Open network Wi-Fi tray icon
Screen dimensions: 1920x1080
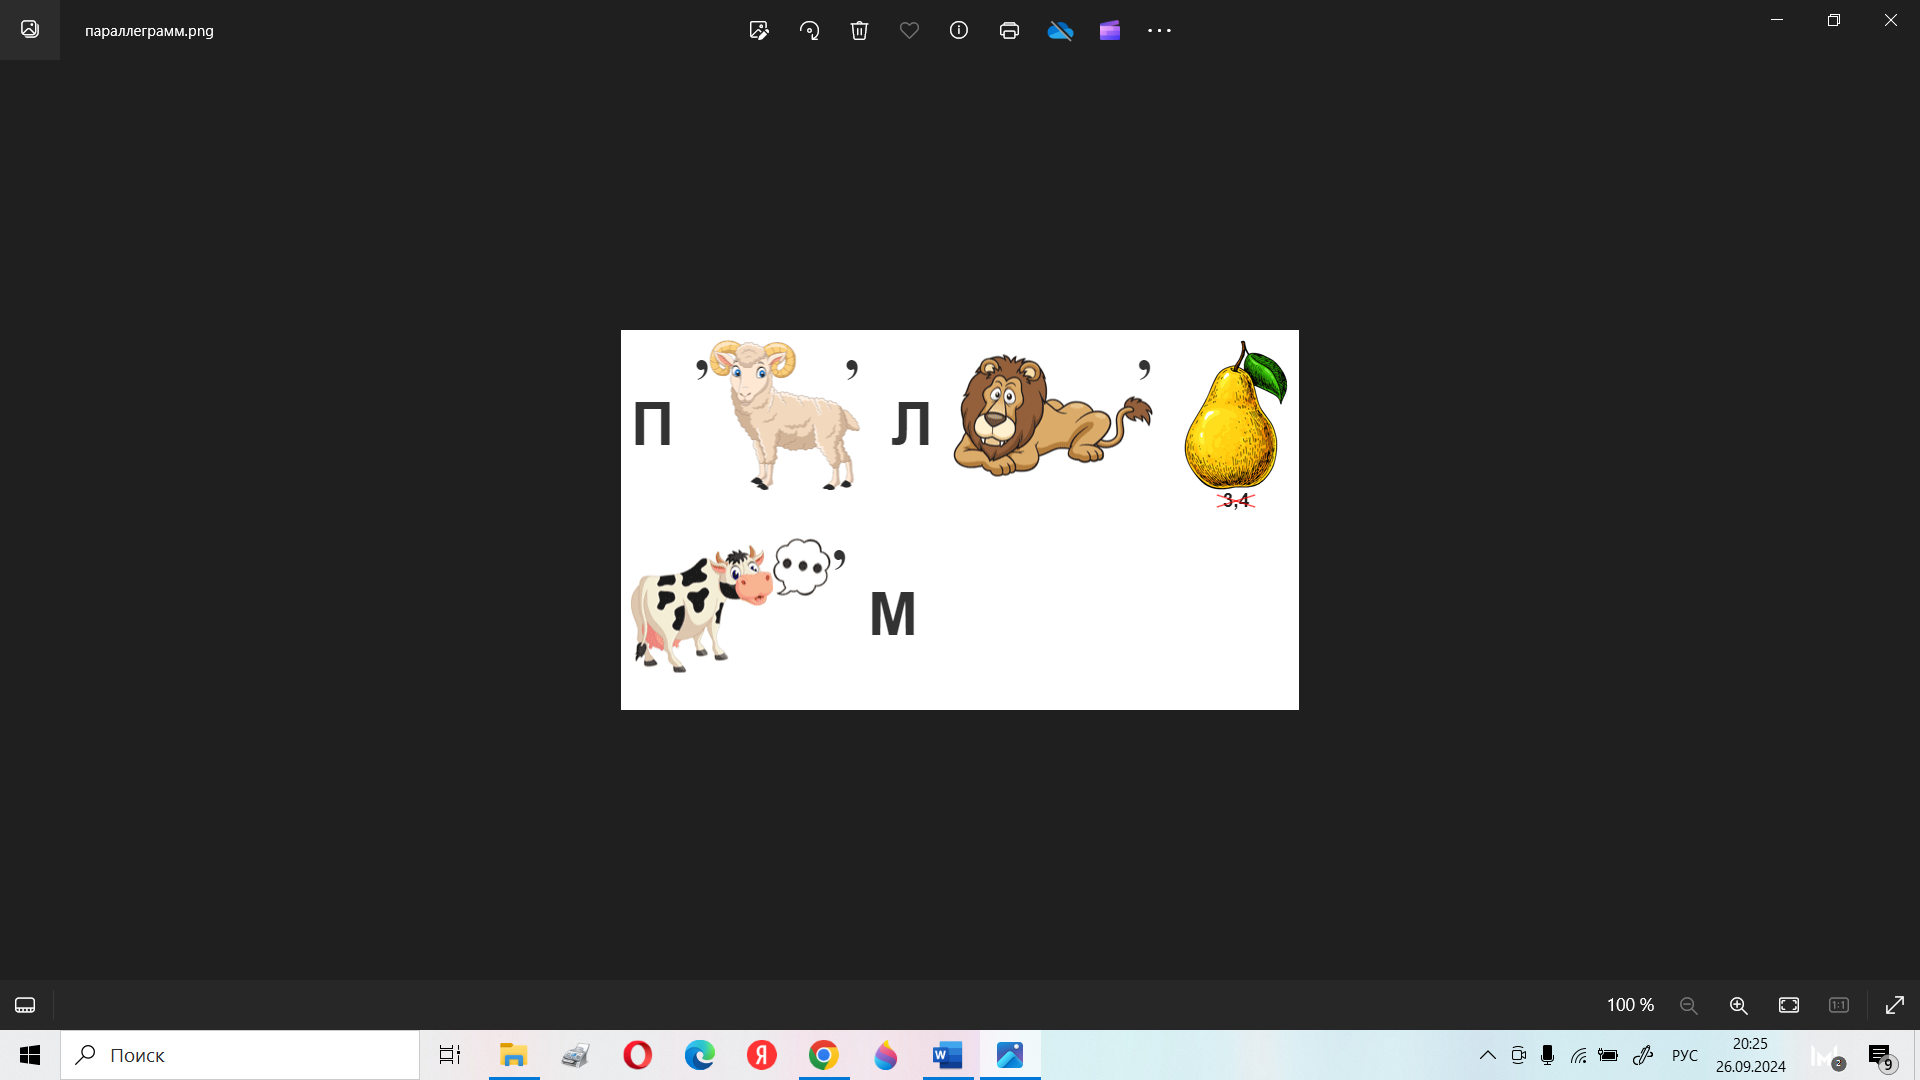pyautogui.click(x=1578, y=1055)
